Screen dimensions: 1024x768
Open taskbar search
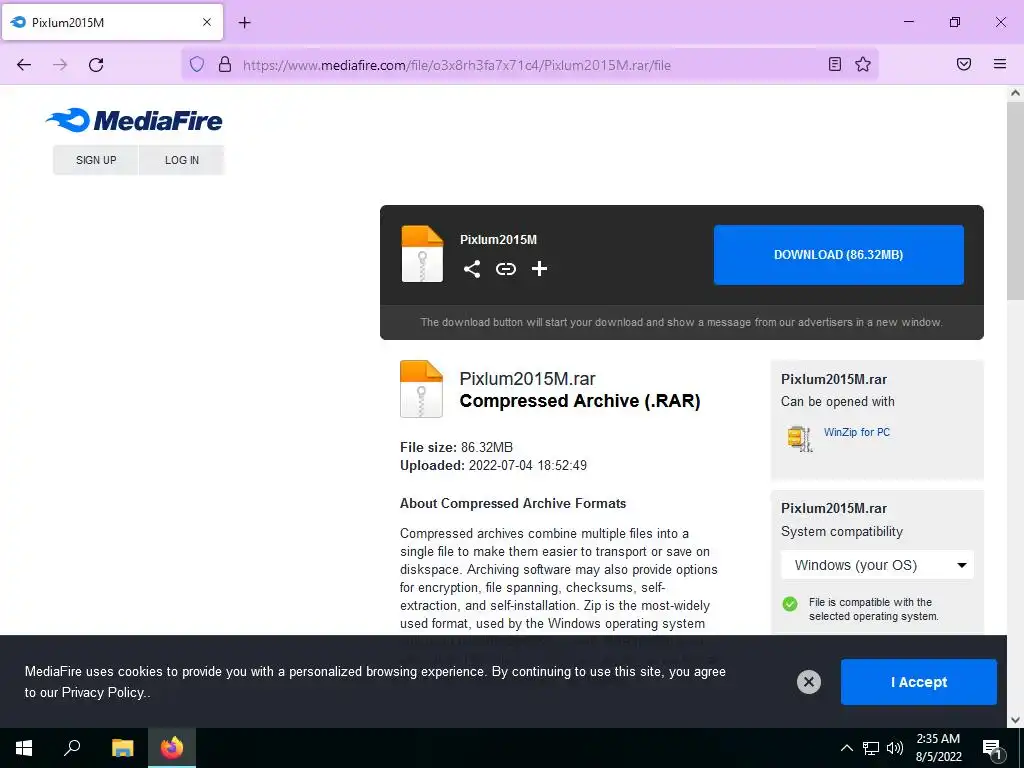point(72,748)
